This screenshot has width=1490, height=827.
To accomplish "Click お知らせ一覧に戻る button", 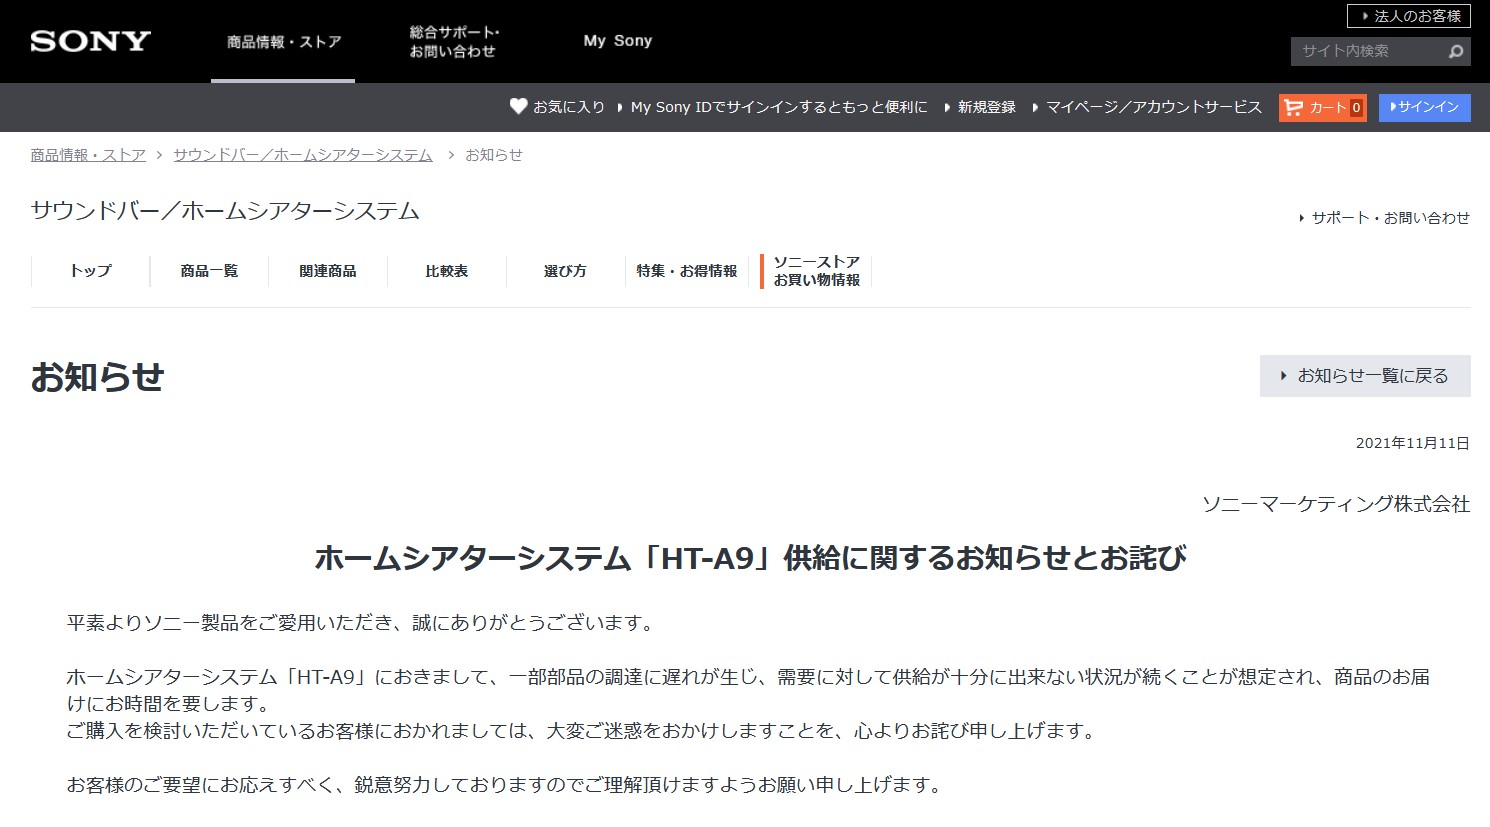I will [x=1365, y=376].
